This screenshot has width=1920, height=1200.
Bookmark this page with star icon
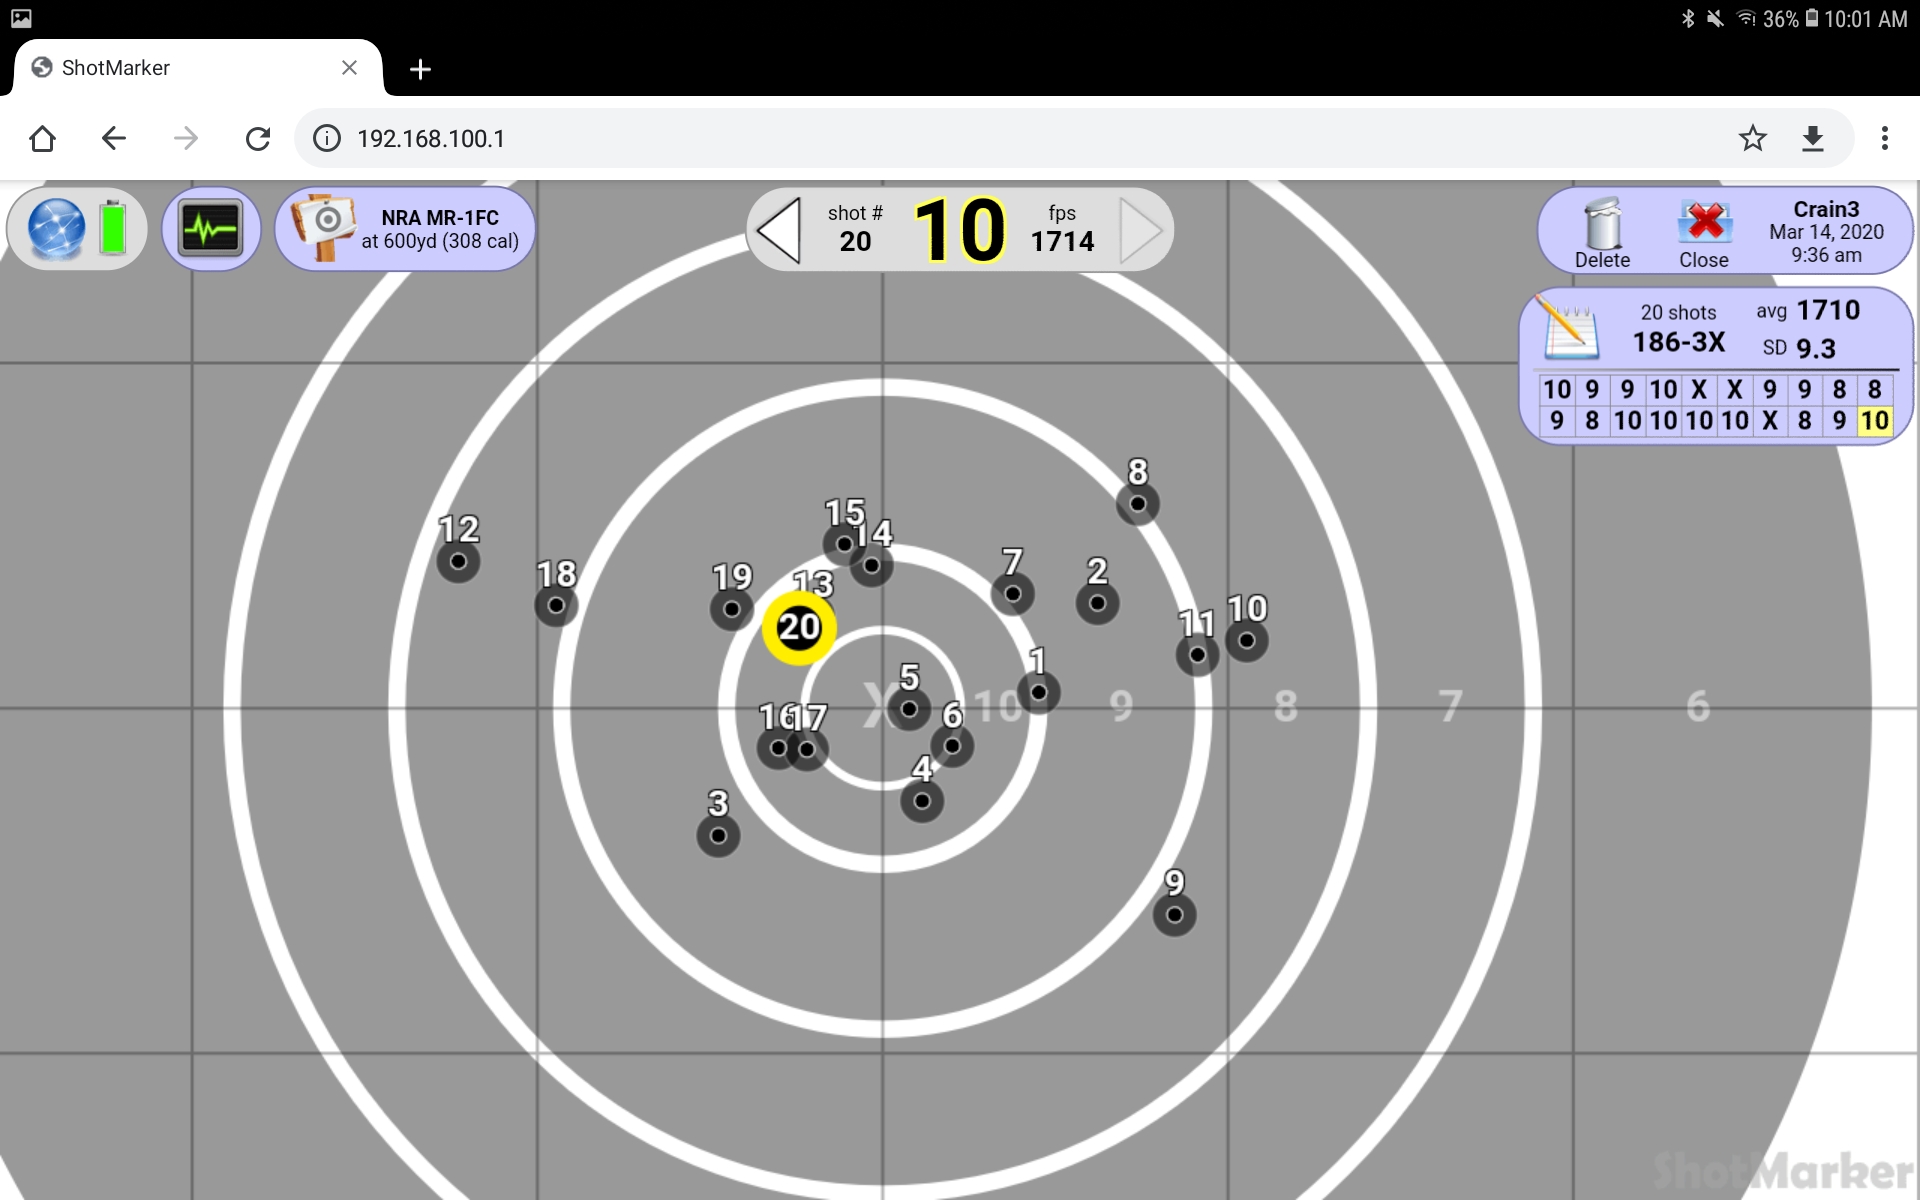[x=1752, y=138]
